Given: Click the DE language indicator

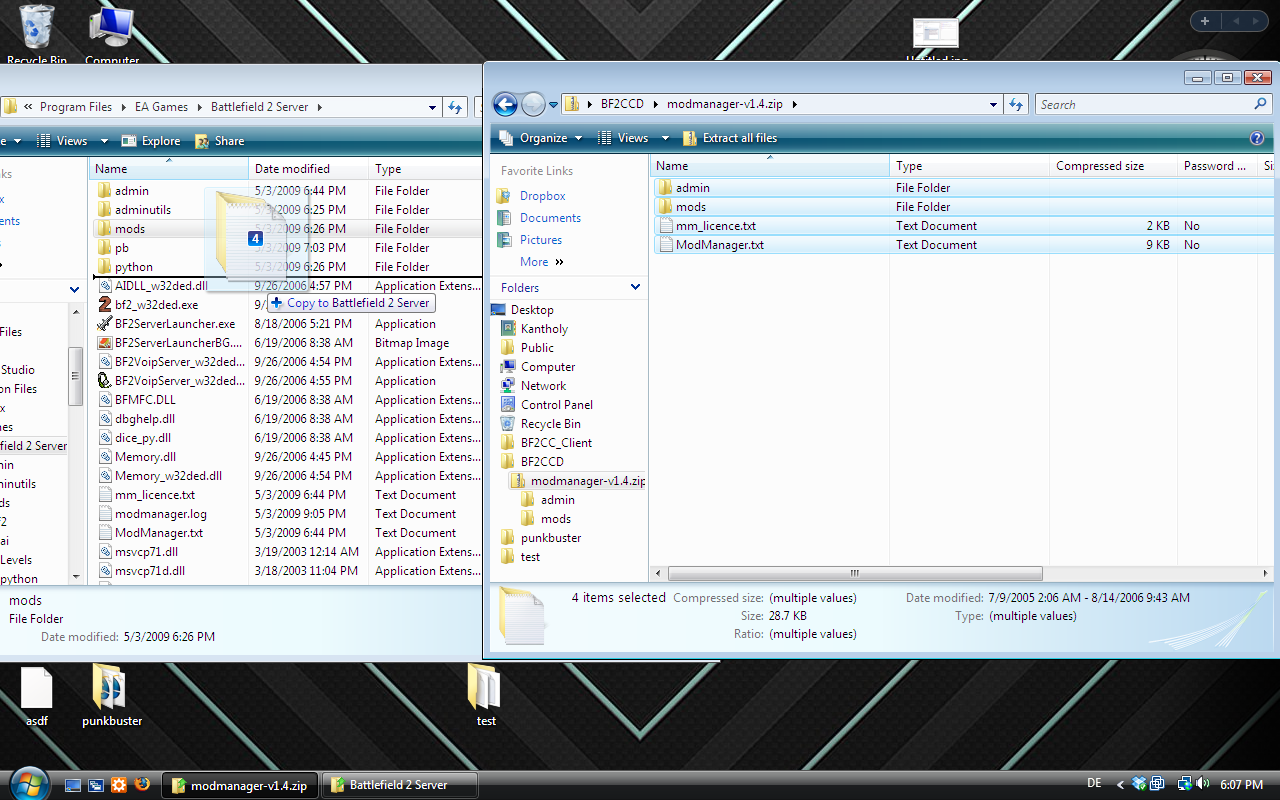Looking at the screenshot, I should pos(1094,785).
